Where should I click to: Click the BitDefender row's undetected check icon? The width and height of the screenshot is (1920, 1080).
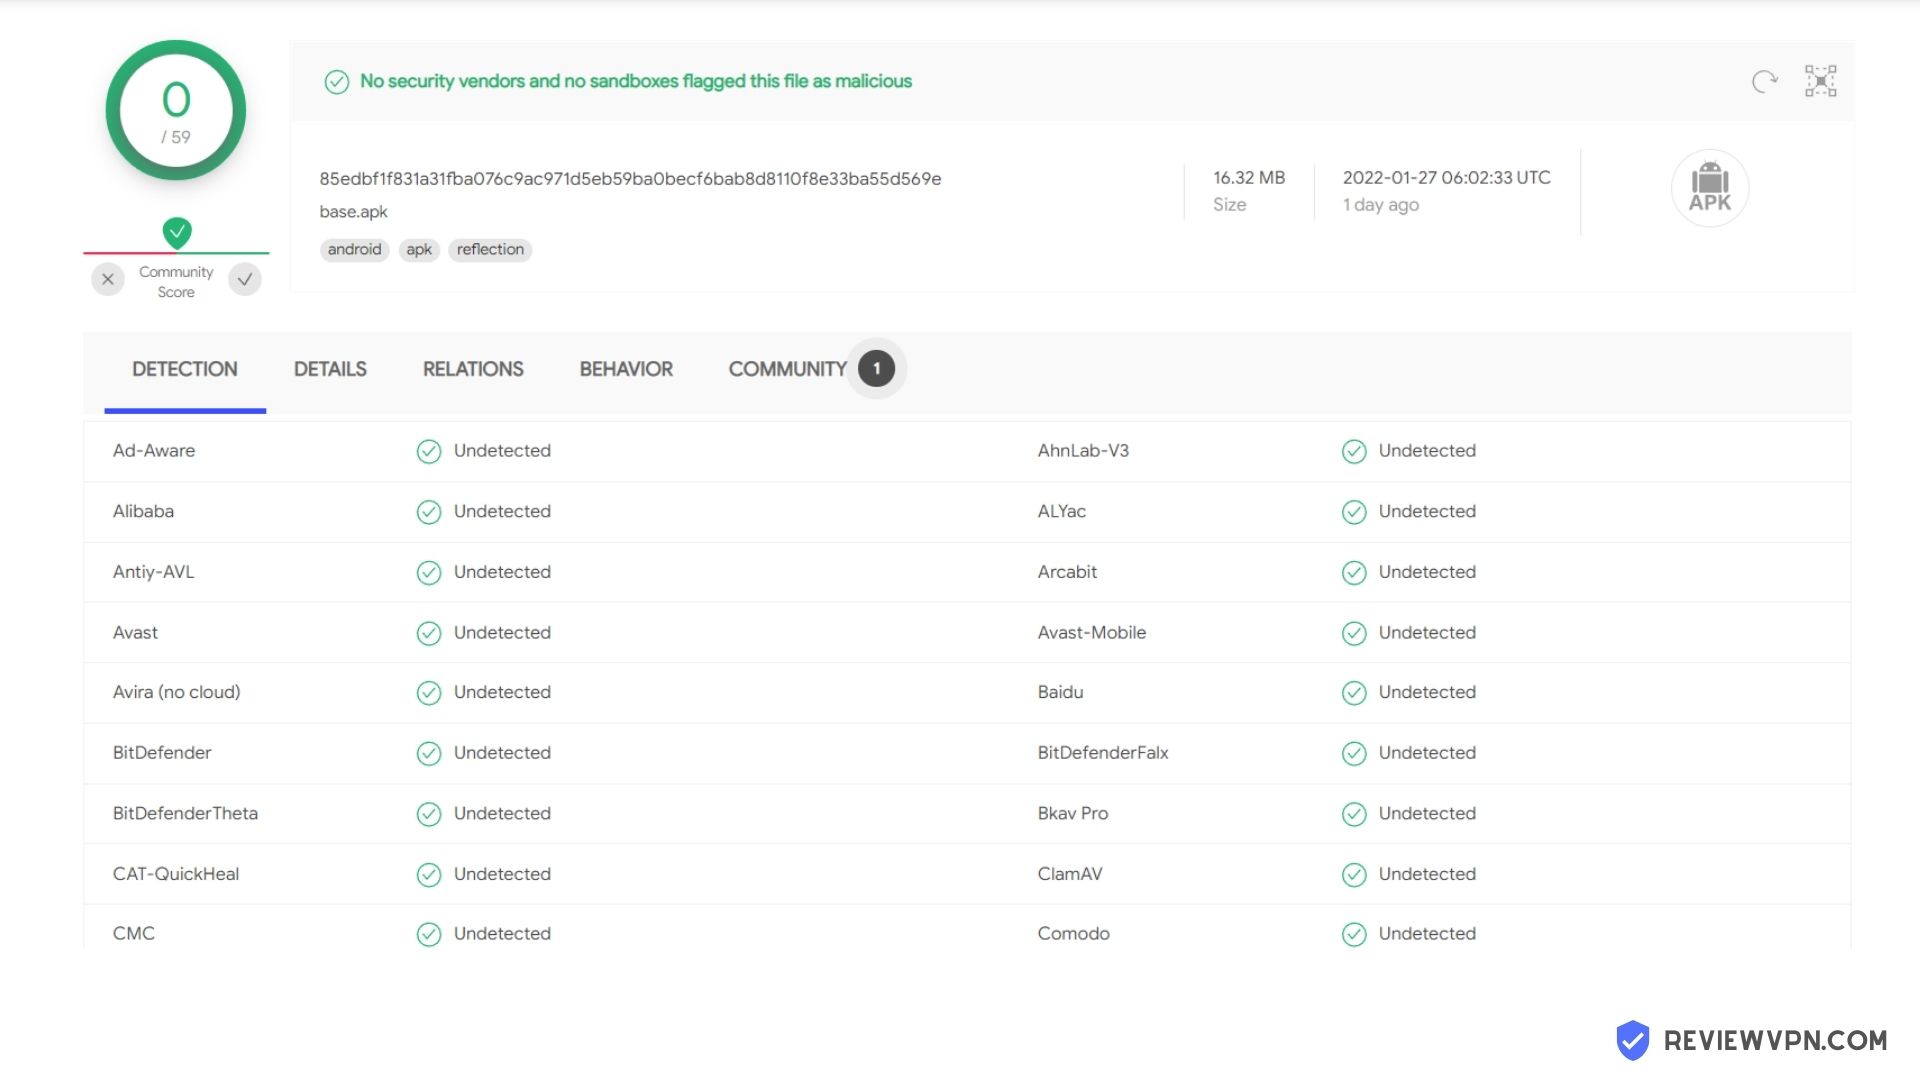click(429, 753)
